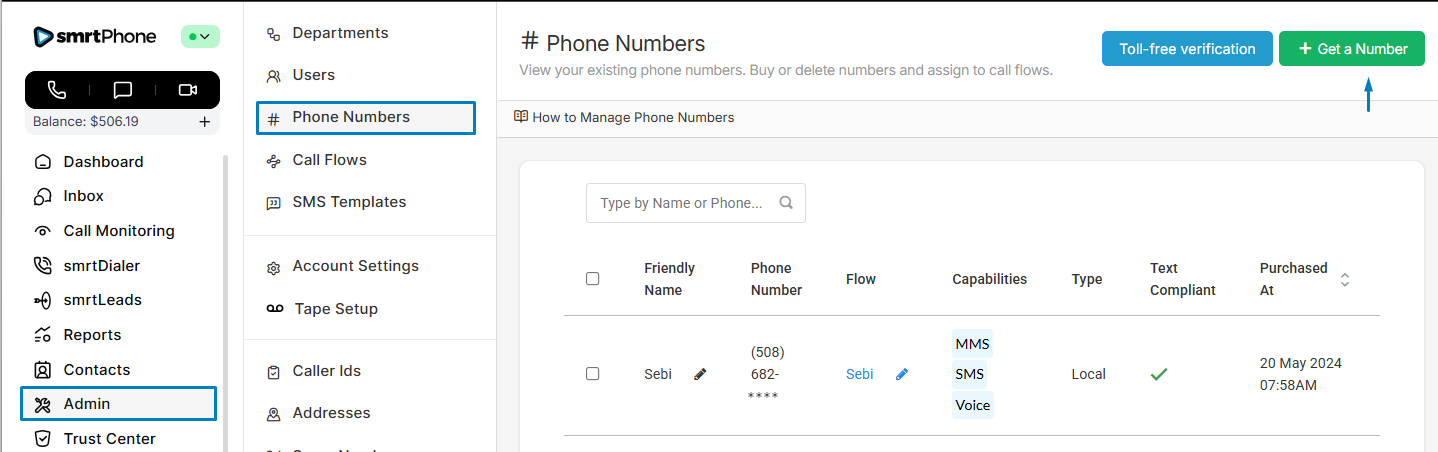Open SMS Templates section
This screenshot has height=452, width=1438.
[x=349, y=202]
